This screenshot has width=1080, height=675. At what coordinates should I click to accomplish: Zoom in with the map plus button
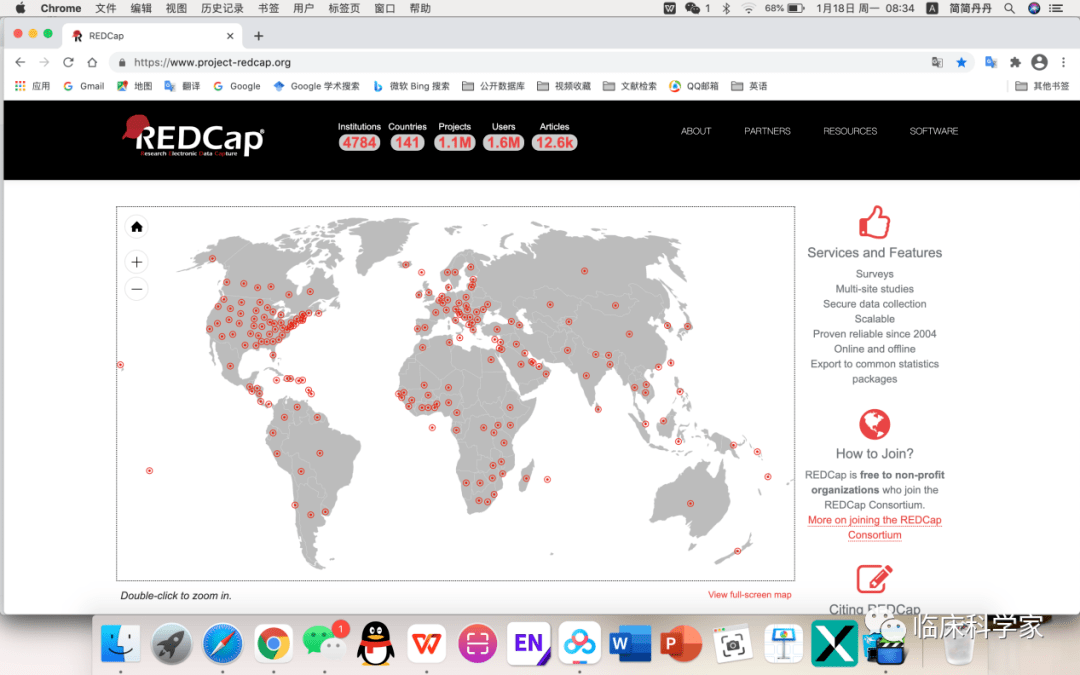(137, 262)
